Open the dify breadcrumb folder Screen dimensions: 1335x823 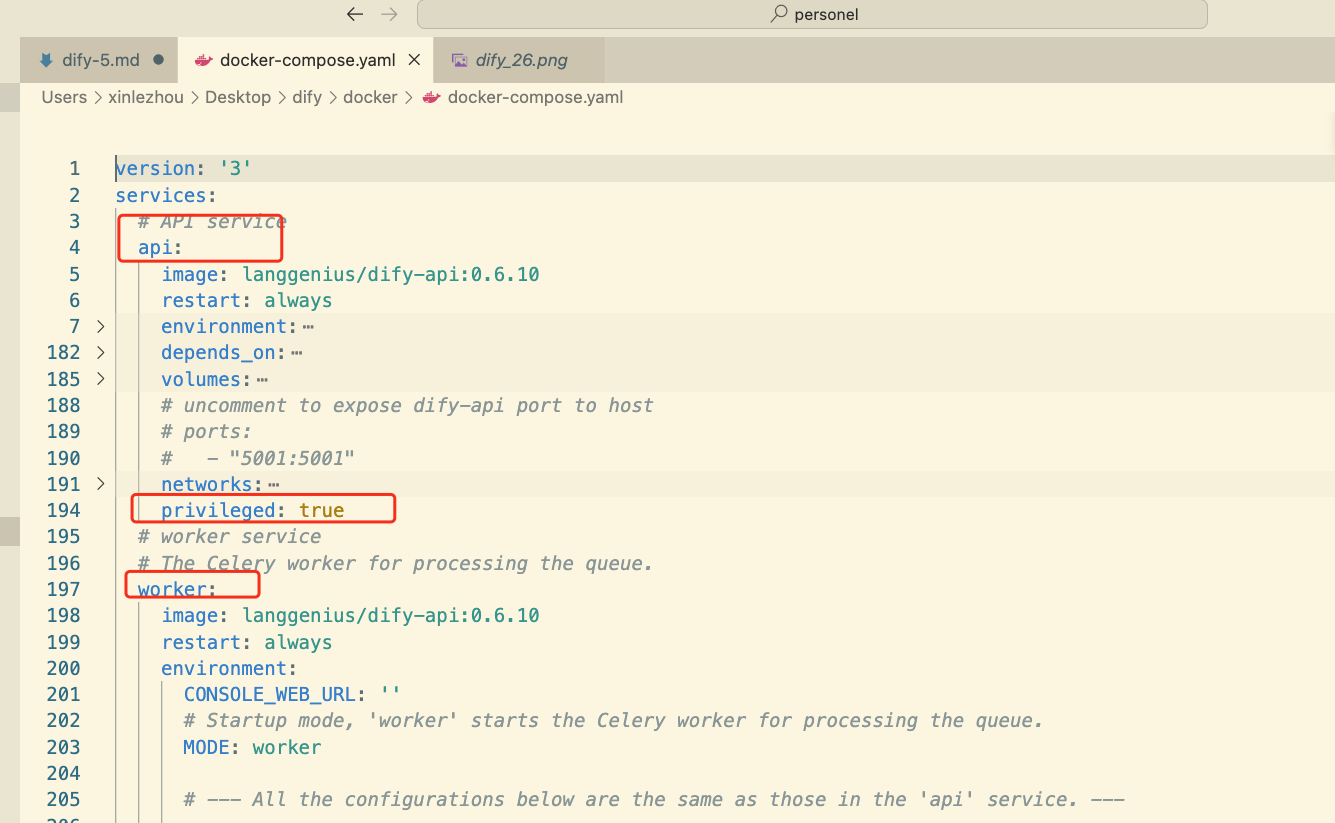coord(307,97)
